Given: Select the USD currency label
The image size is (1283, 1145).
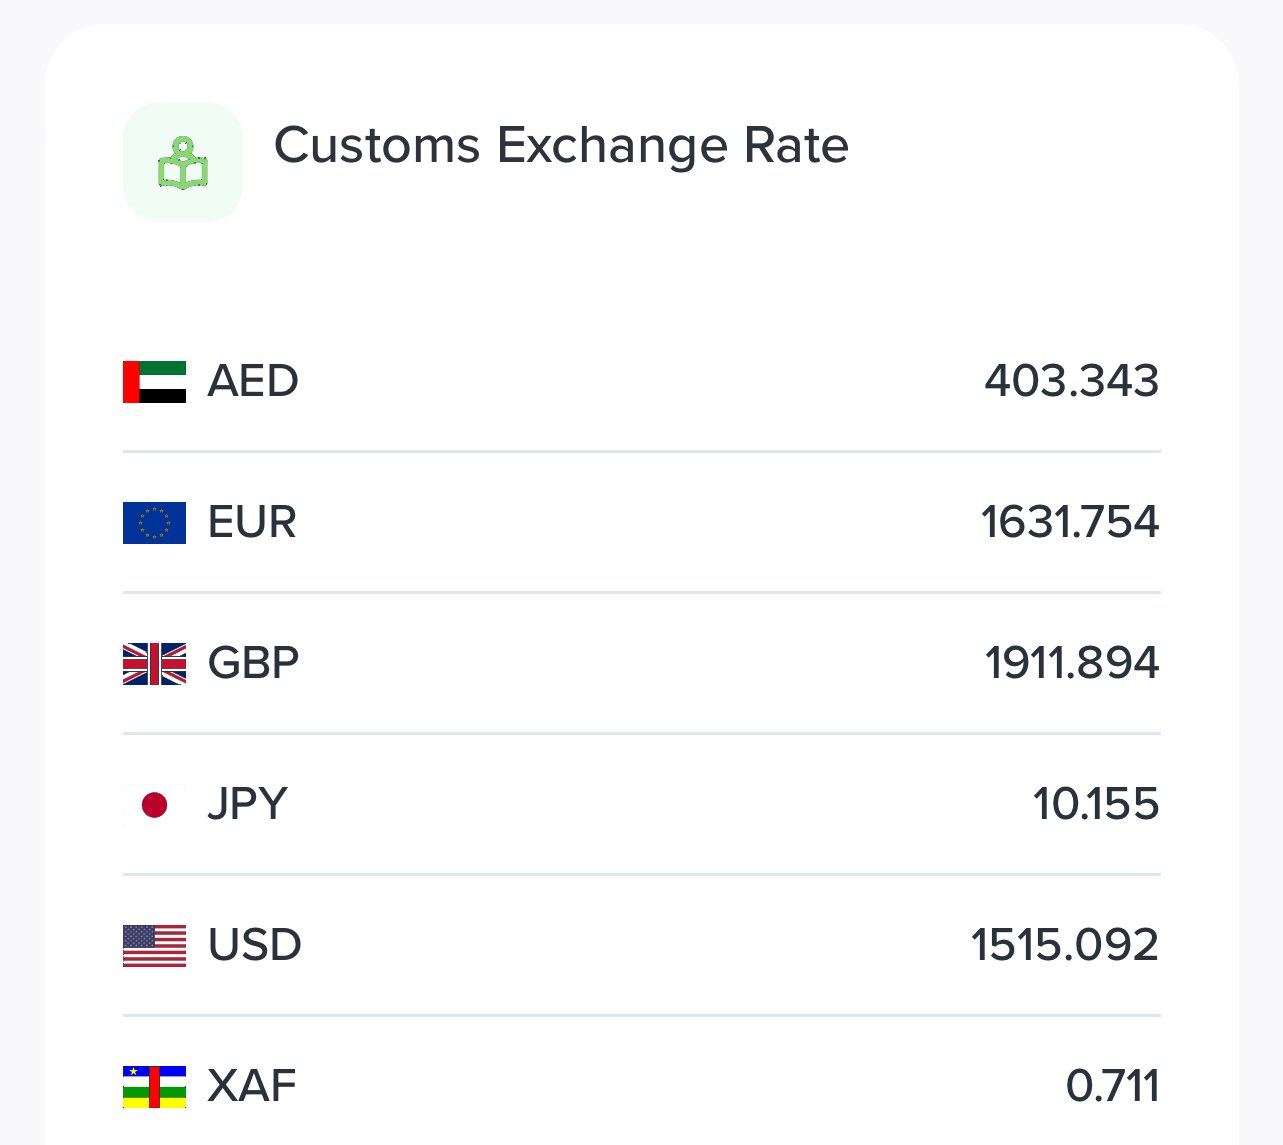Looking at the screenshot, I should pyautogui.click(x=254, y=946).
